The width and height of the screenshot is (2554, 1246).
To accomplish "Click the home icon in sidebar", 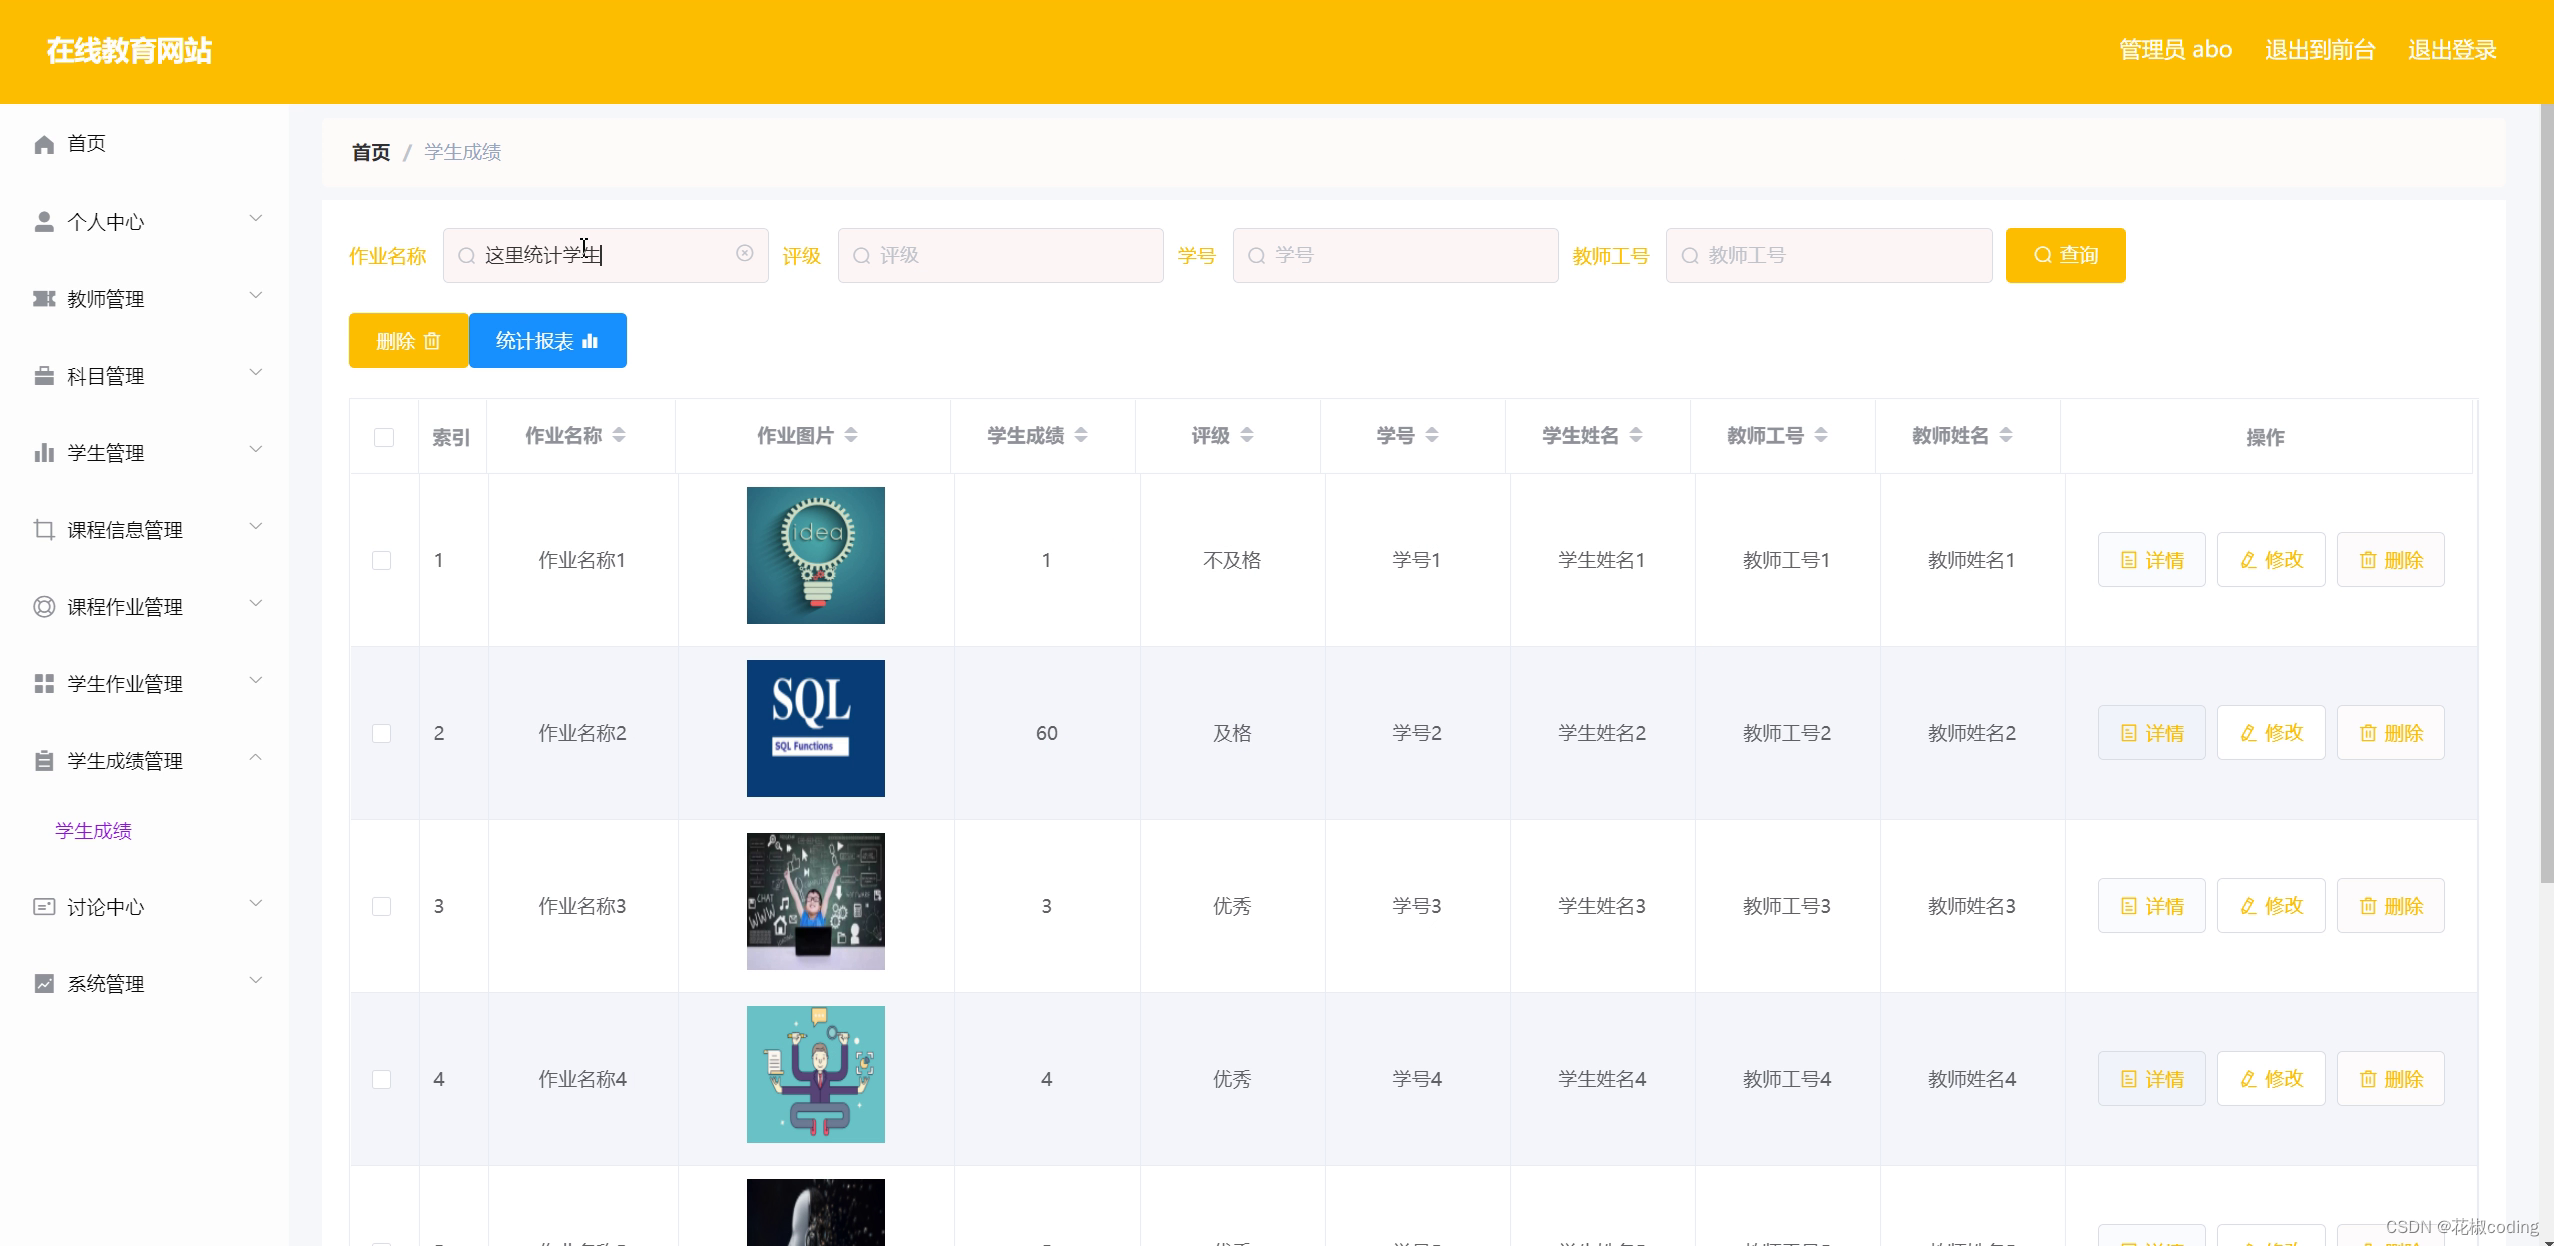I will [44, 144].
